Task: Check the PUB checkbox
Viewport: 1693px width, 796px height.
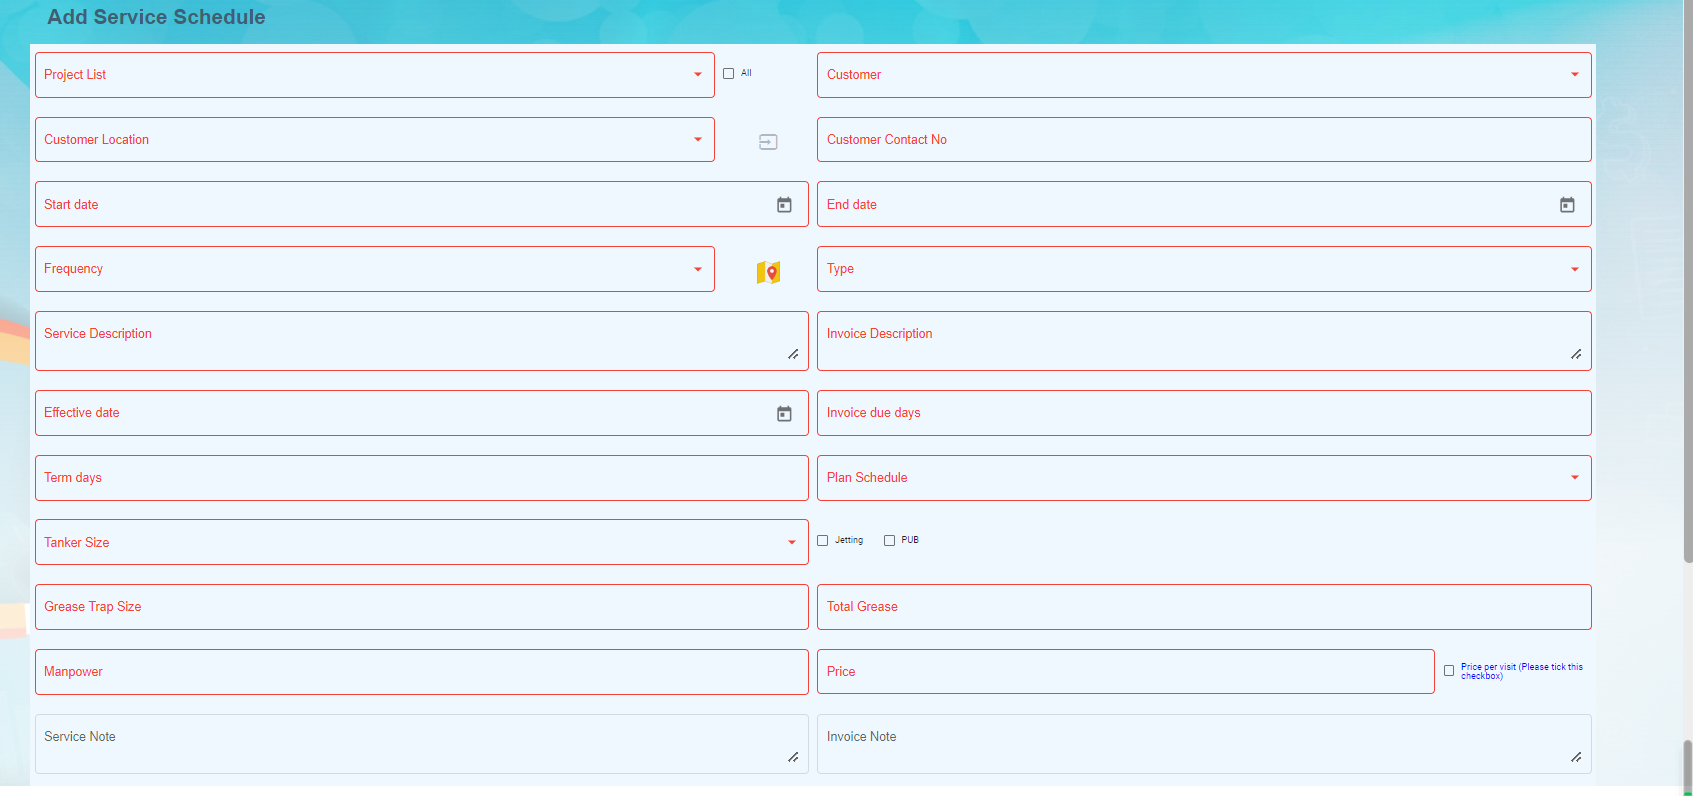Action: click(x=889, y=541)
